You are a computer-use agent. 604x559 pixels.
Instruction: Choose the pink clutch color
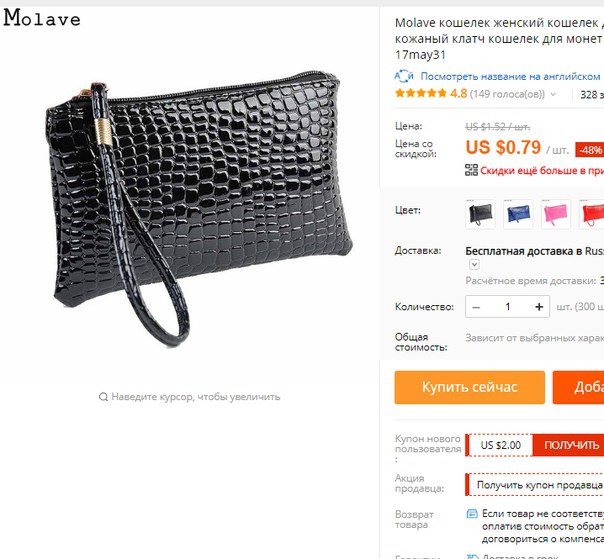[555, 214]
